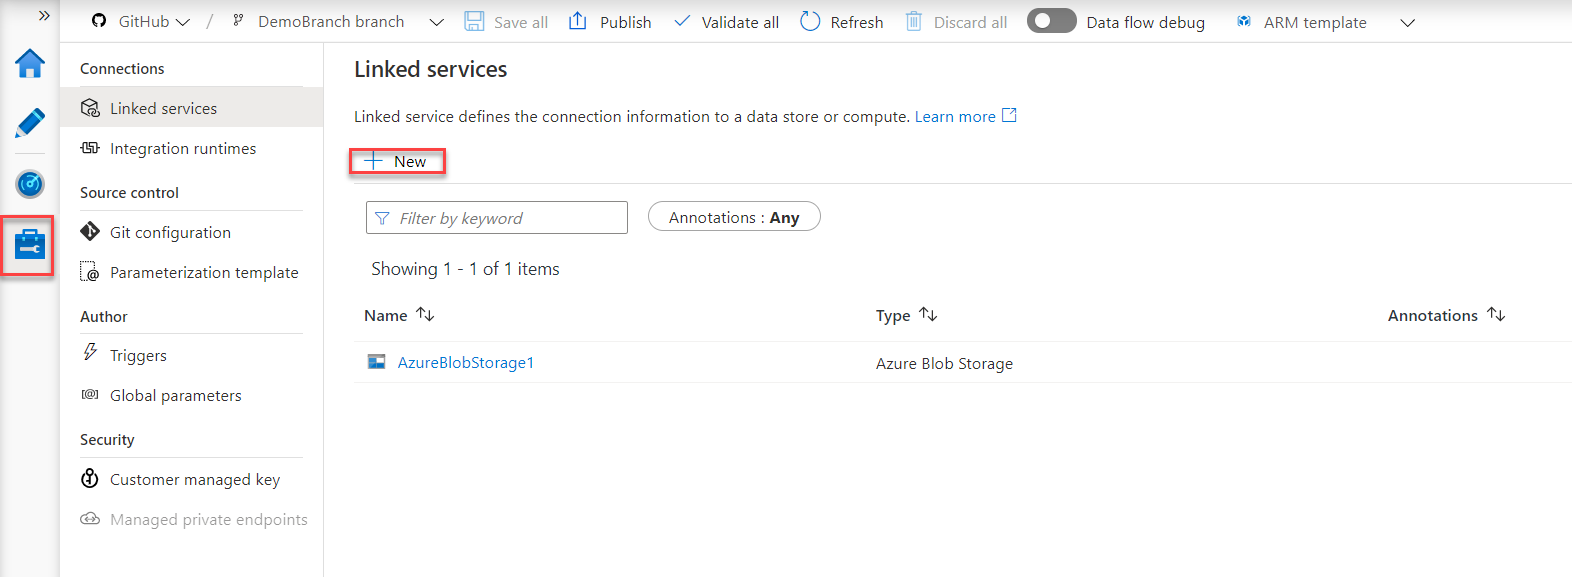Click the Filter by keyword field
This screenshot has width=1572, height=577.
(x=497, y=218)
